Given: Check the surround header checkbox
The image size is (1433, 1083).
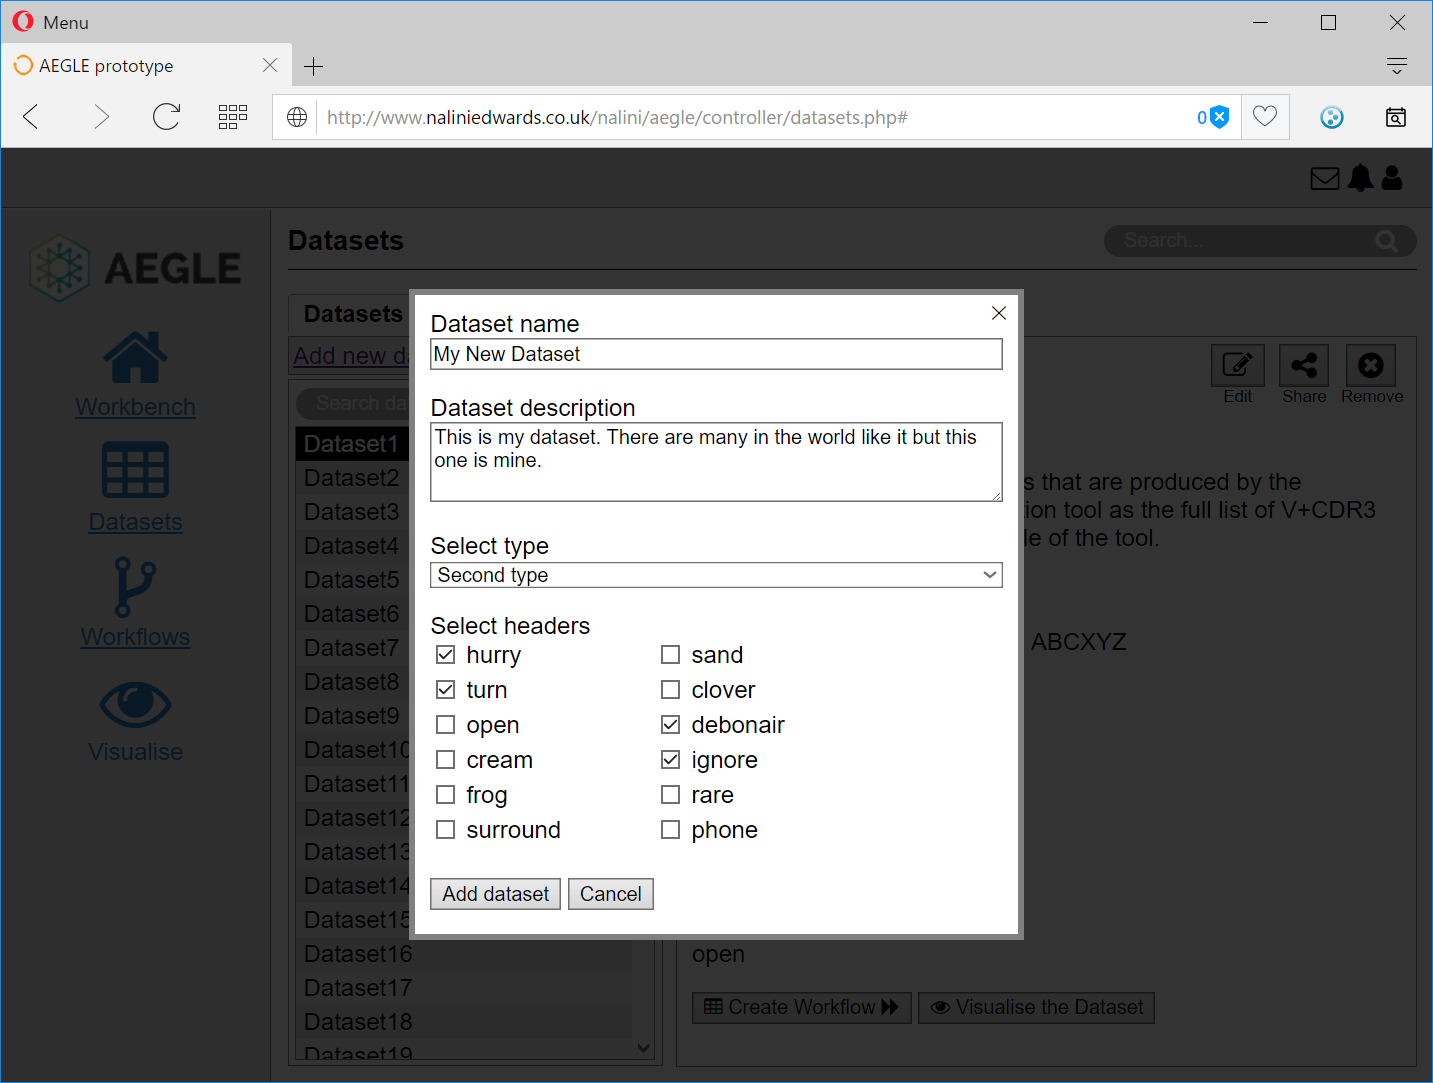Looking at the screenshot, I should (446, 830).
